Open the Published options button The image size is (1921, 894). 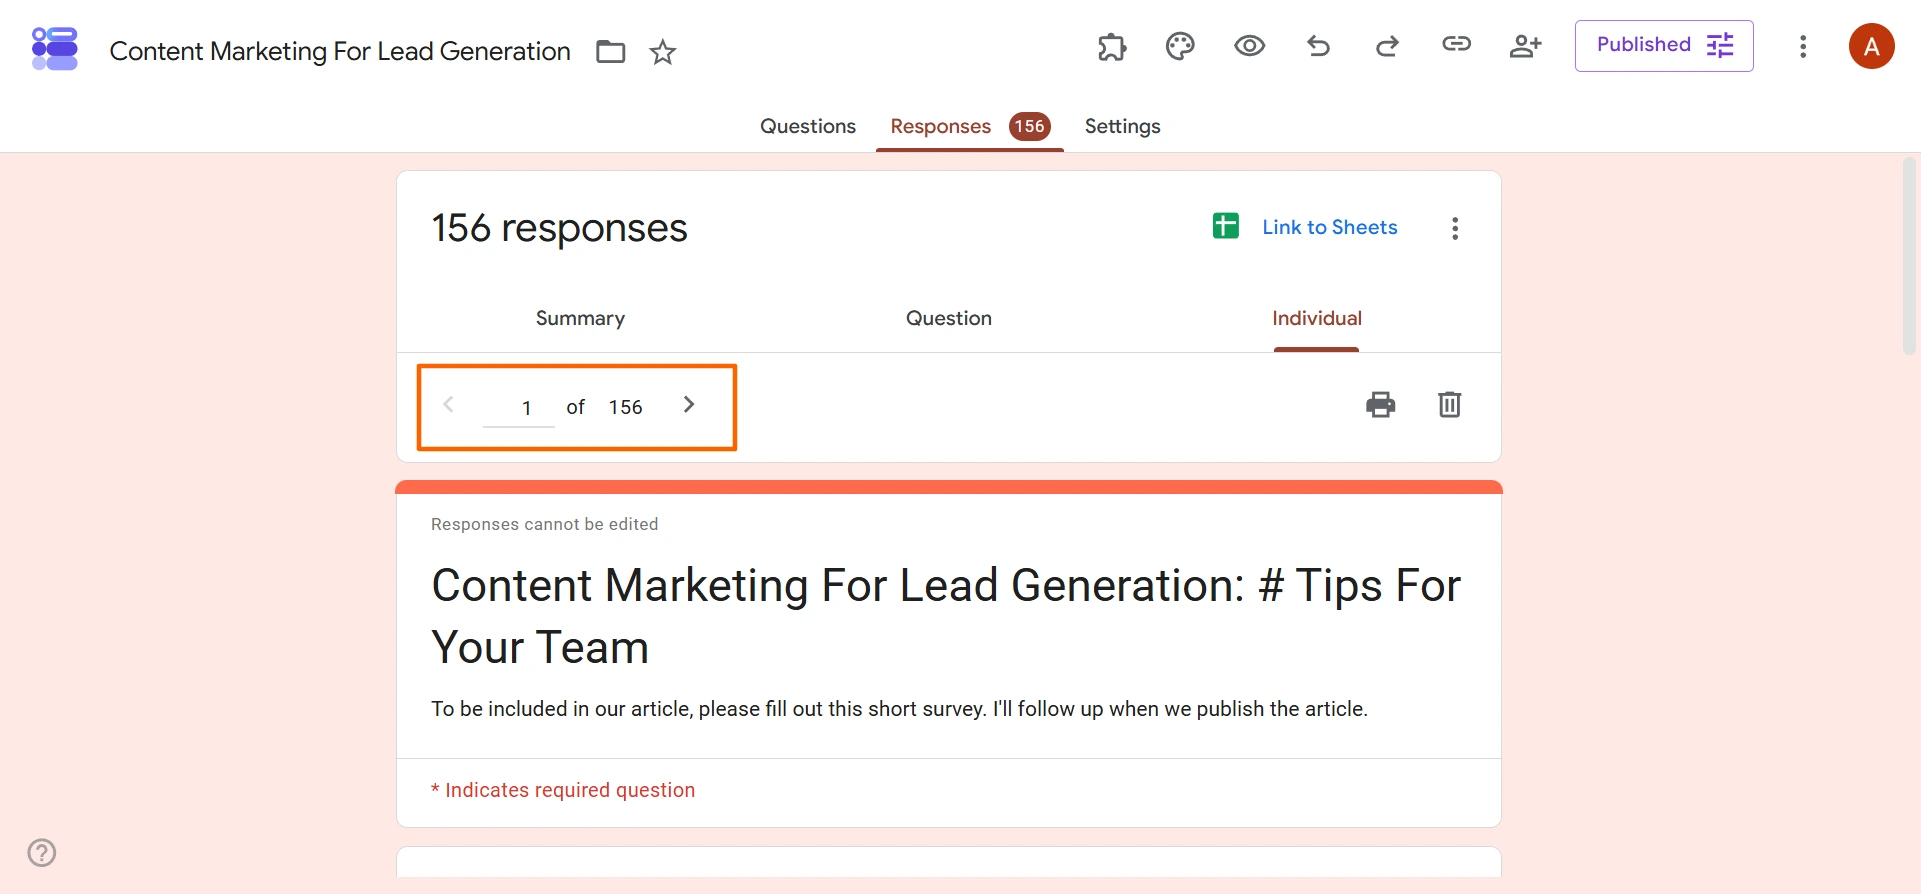point(1664,46)
